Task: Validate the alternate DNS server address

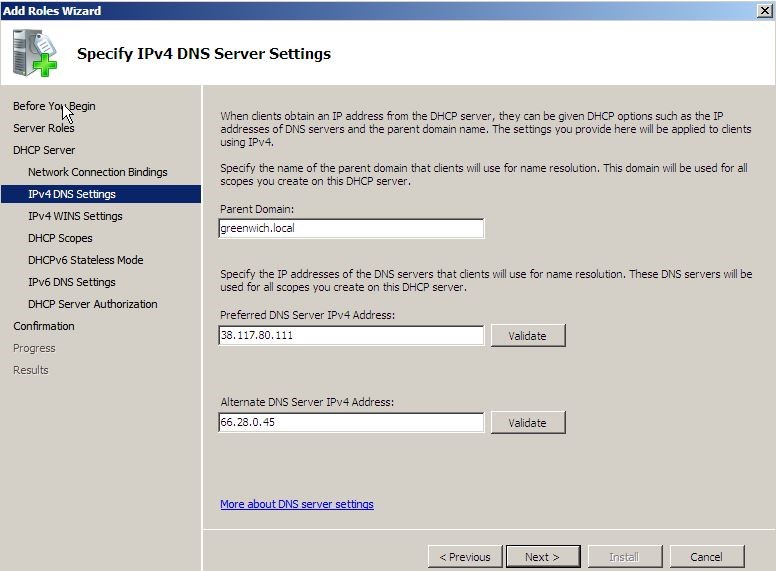Action: pos(528,423)
